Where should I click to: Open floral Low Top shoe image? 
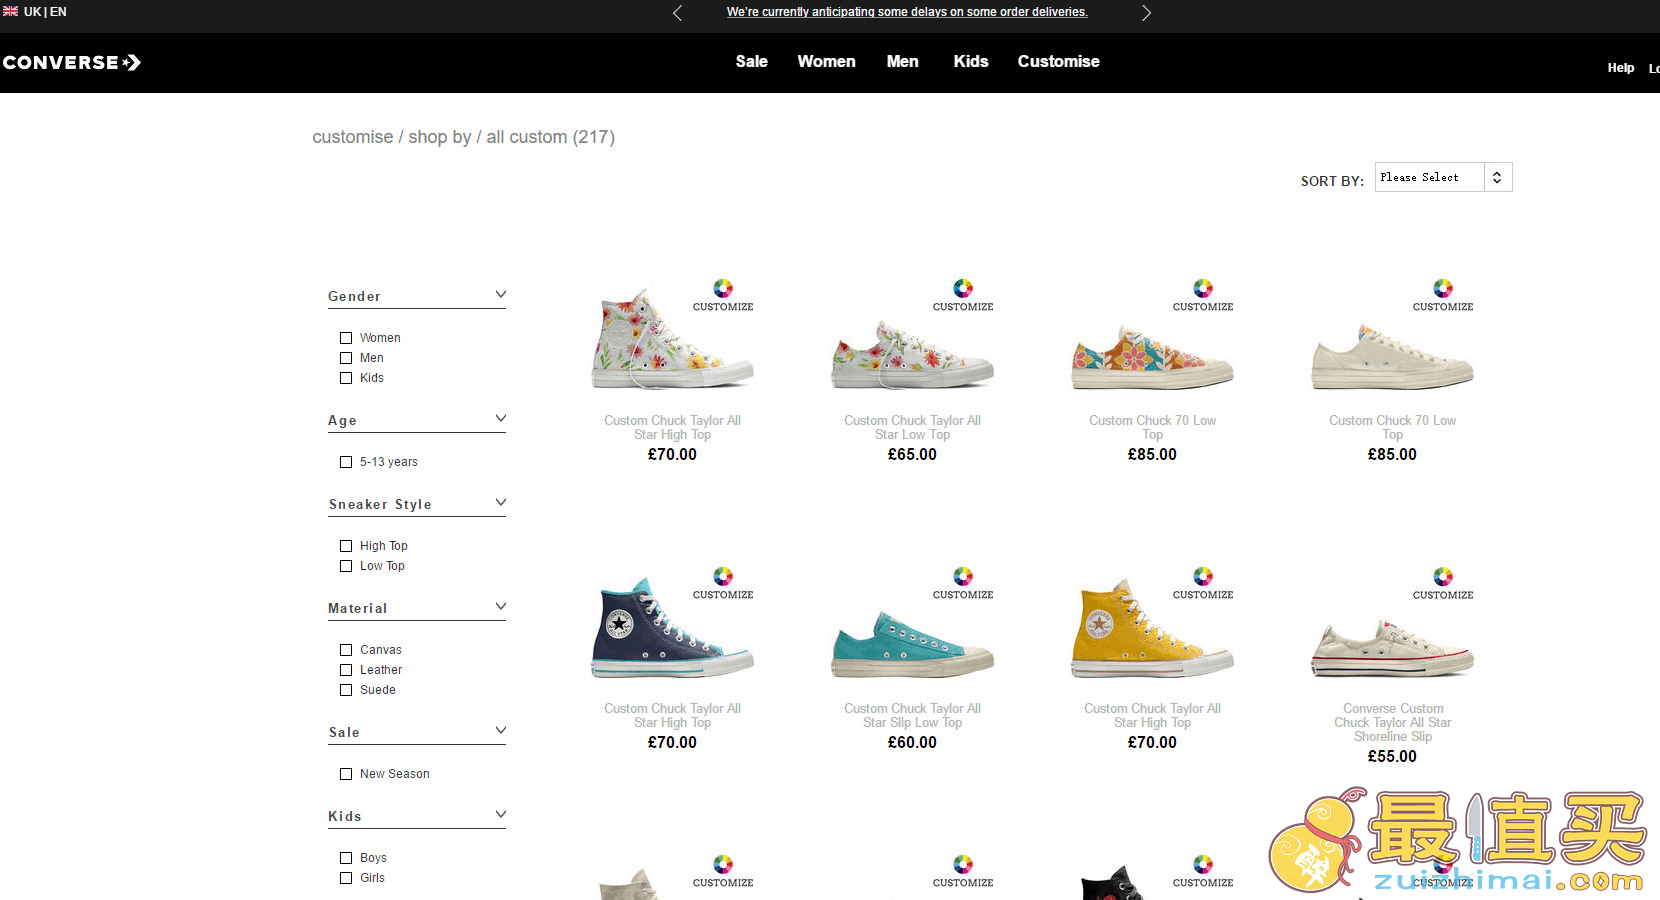[x=912, y=355]
